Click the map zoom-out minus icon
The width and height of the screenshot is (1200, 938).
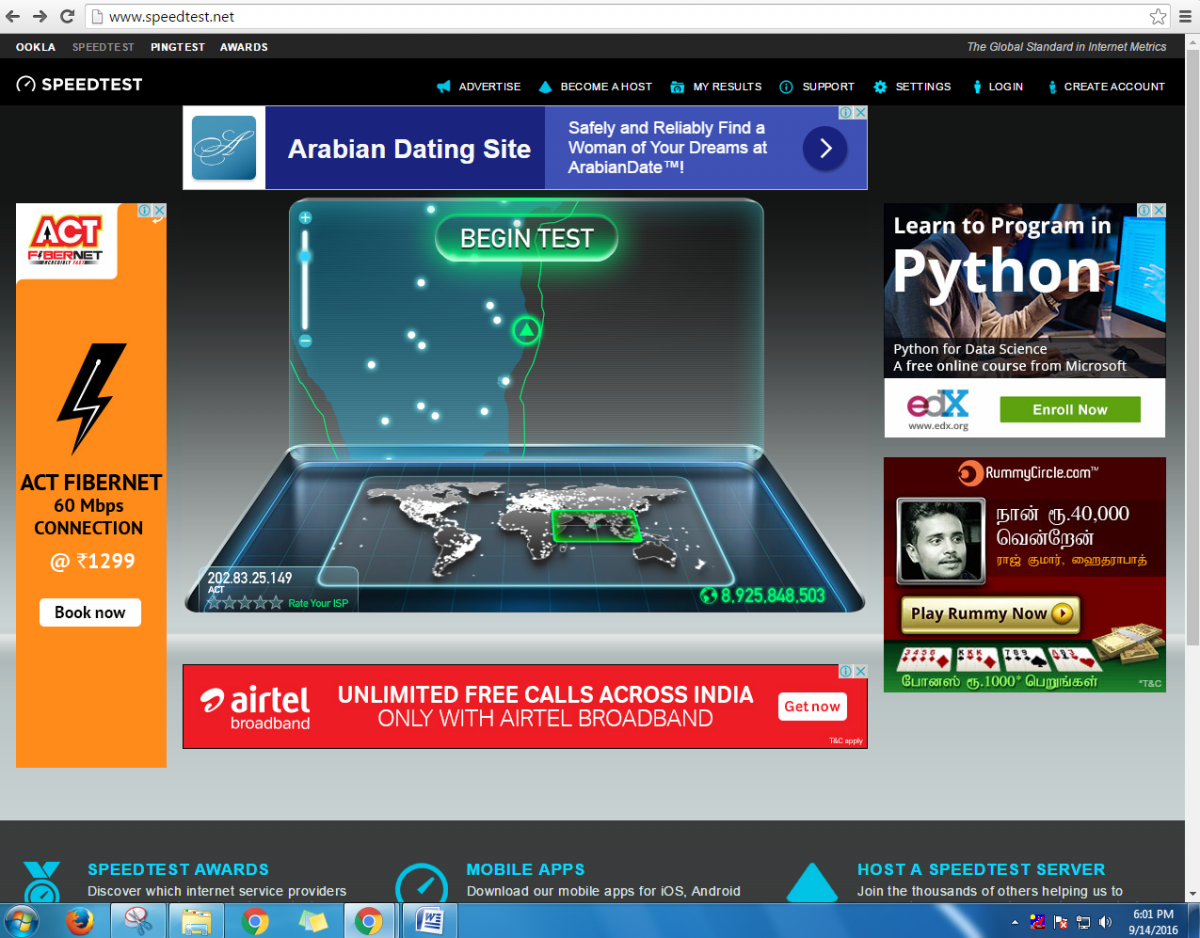306,341
